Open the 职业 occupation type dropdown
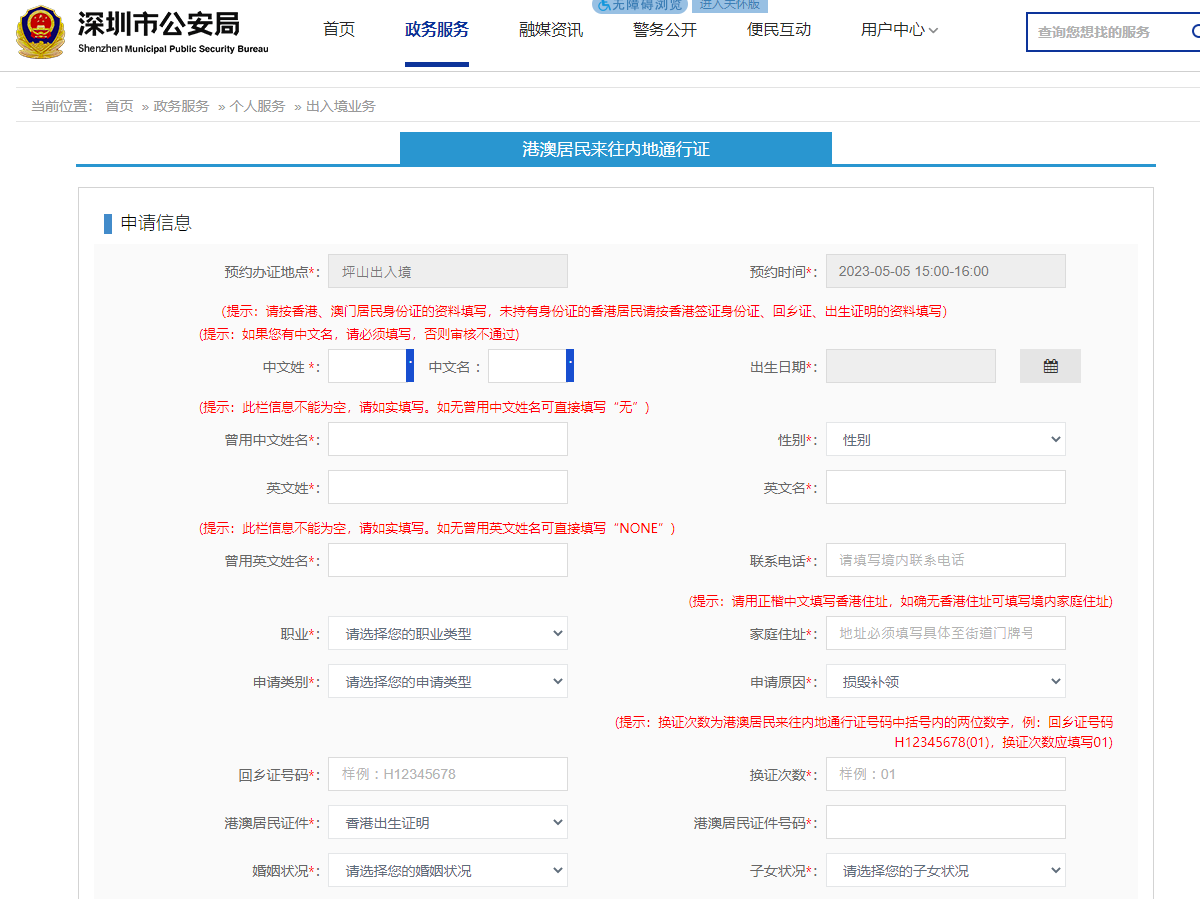 point(447,633)
